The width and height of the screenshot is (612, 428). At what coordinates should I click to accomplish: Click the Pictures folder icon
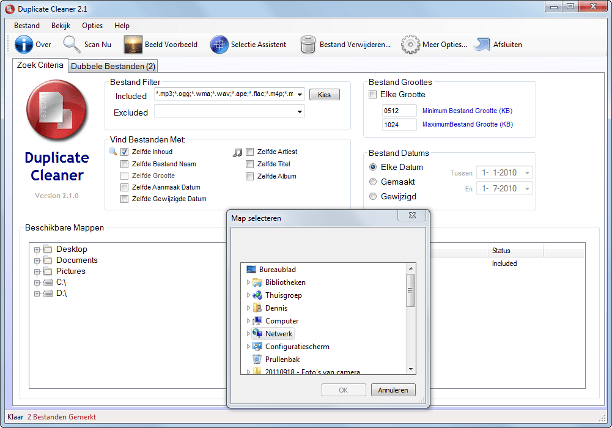coord(48,271)
